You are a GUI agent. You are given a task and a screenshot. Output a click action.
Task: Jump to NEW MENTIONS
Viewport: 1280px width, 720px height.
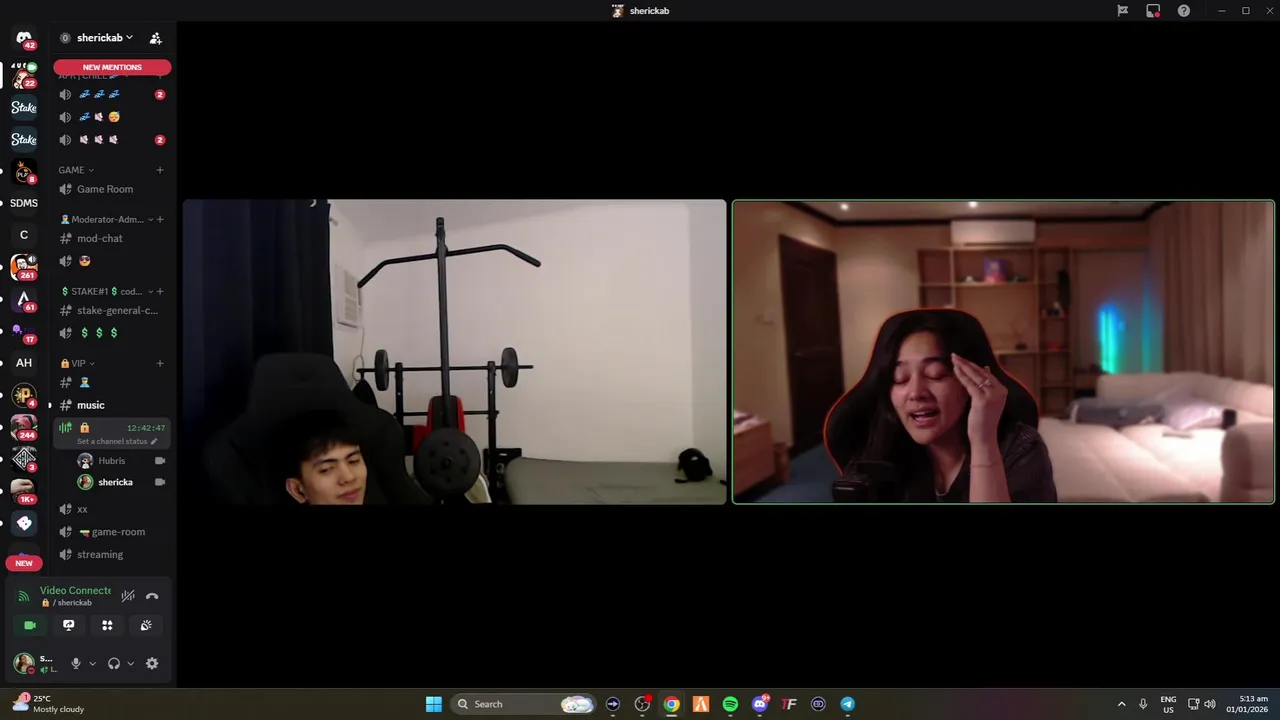click(112, 67)
